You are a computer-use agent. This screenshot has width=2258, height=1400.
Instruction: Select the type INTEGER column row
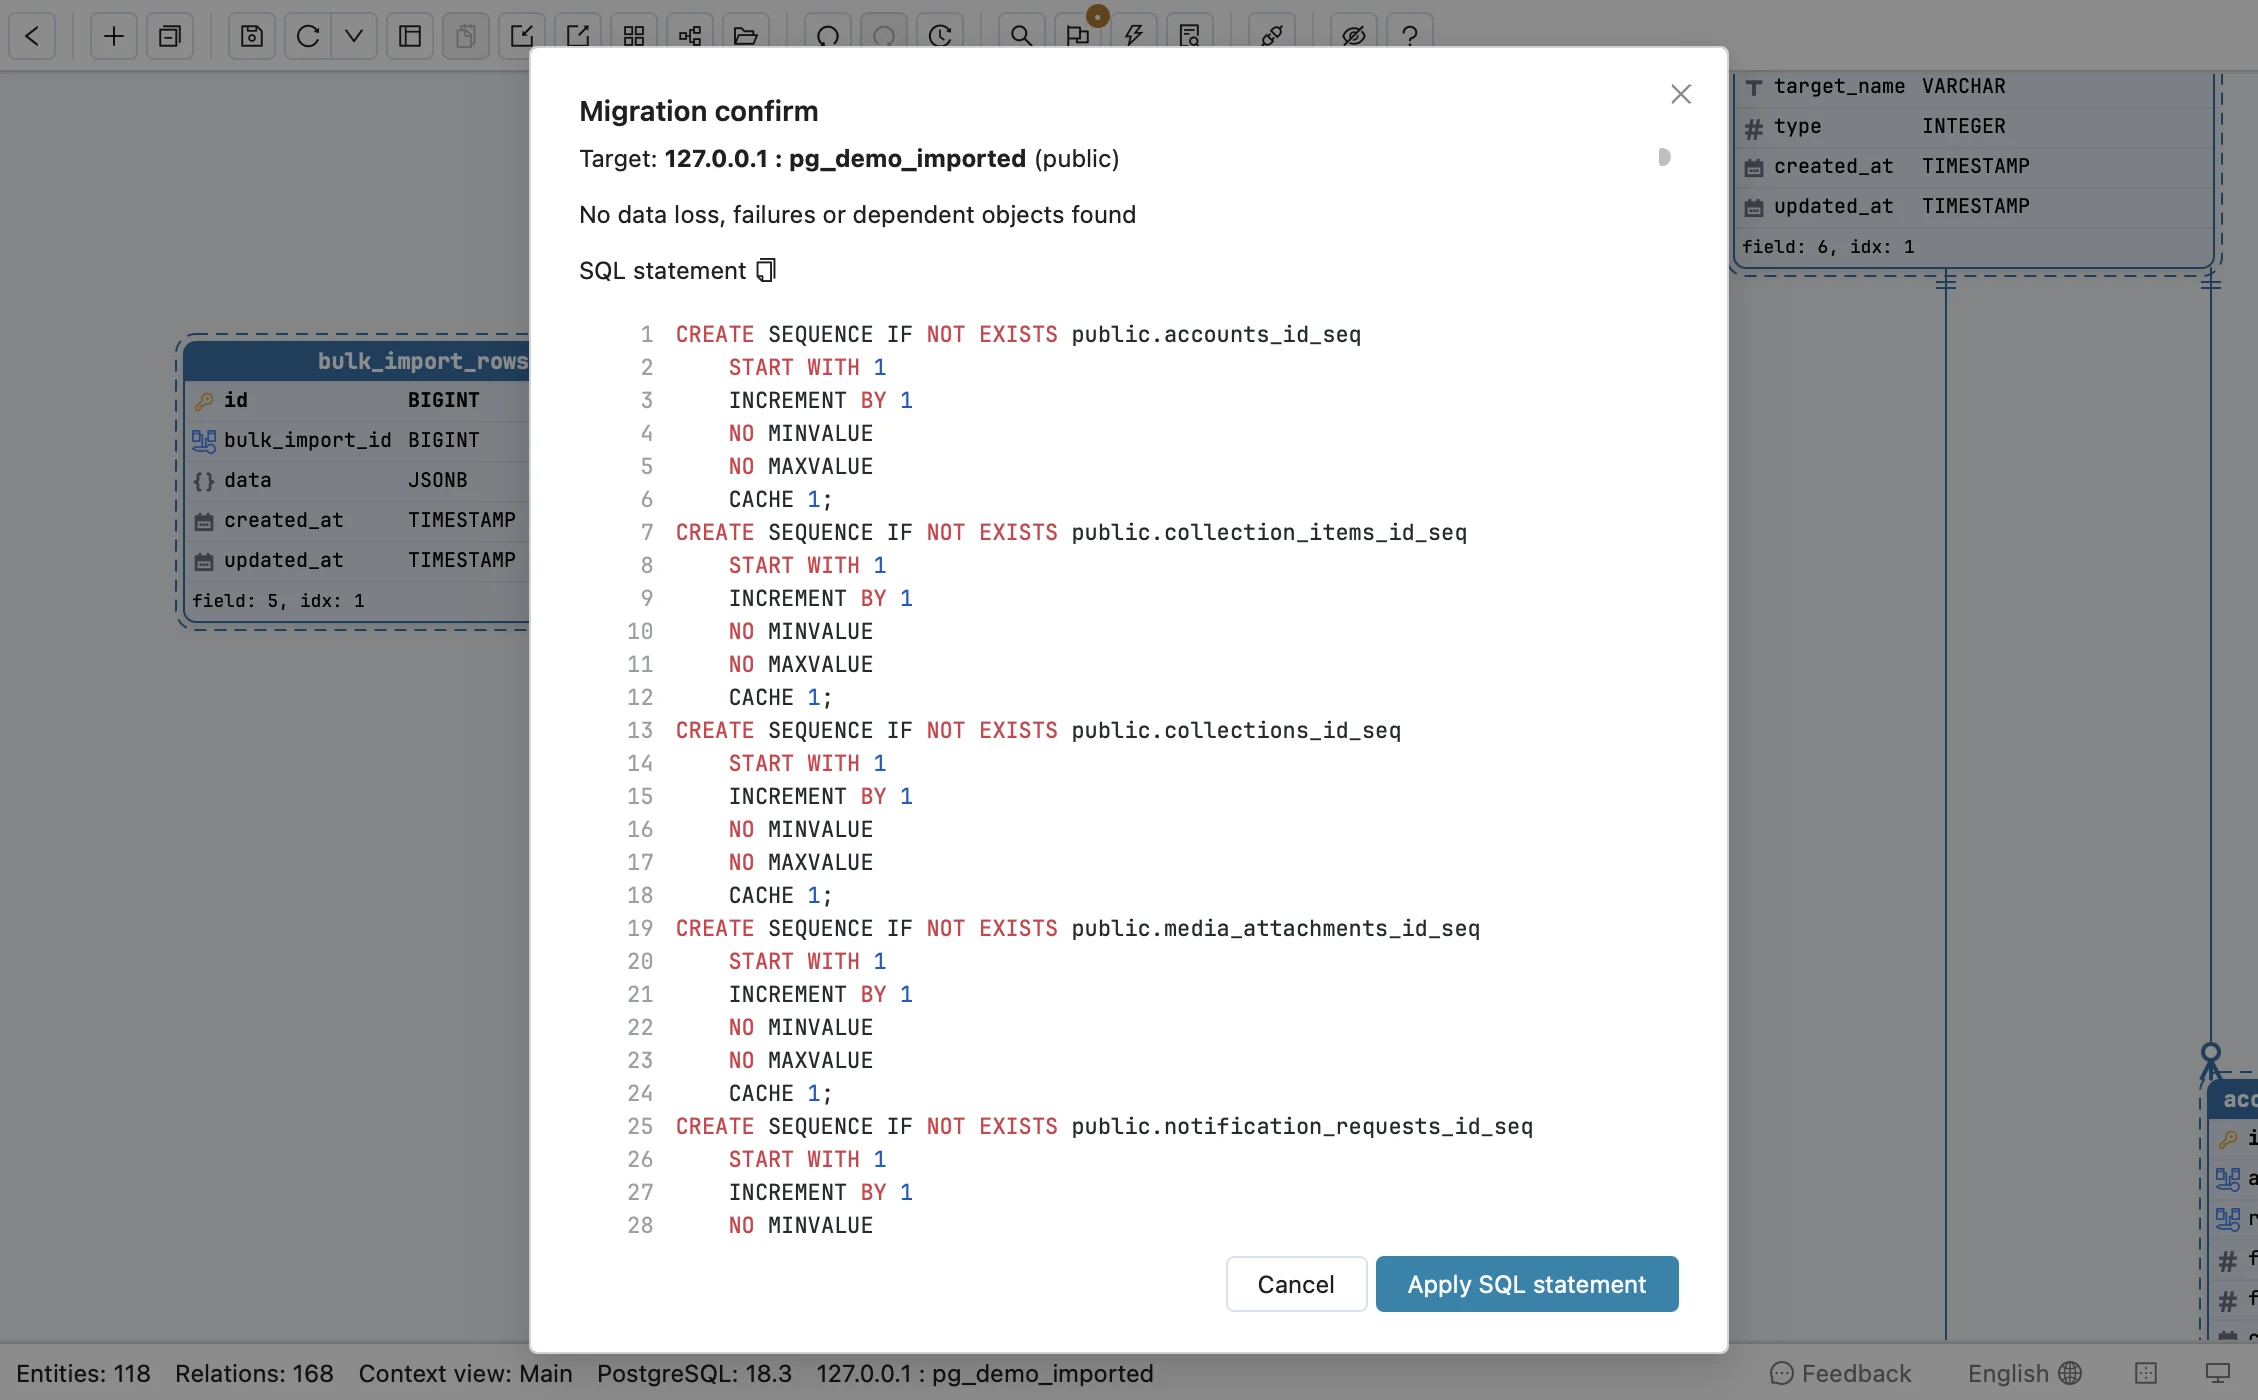1975,126
